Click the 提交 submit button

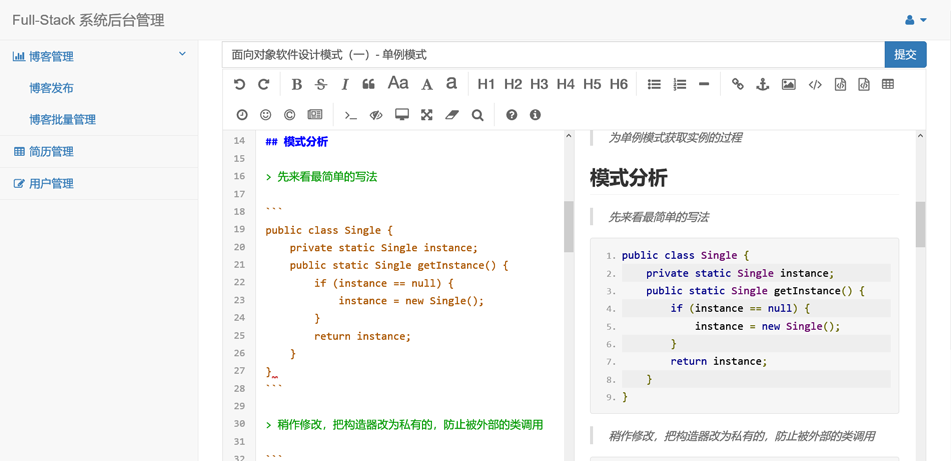(x=906, y=55)
